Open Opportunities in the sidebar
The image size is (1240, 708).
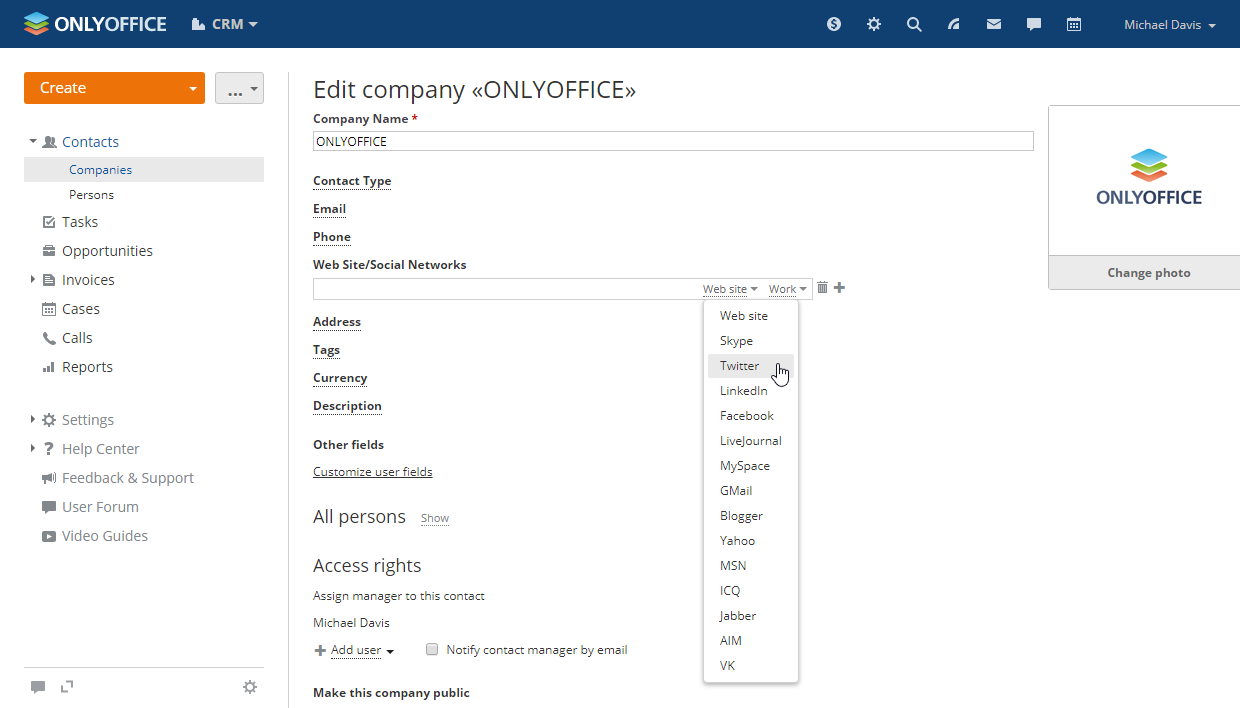(107, 251)
